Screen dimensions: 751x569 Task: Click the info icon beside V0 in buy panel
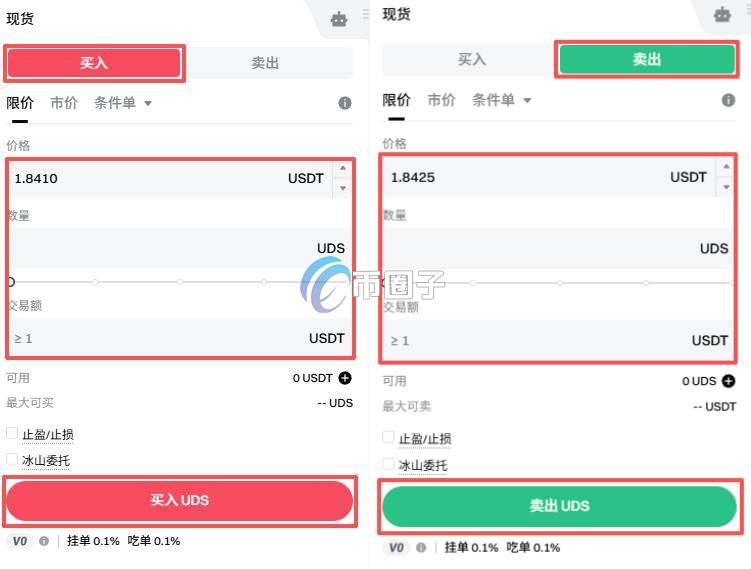pos(44,541)
